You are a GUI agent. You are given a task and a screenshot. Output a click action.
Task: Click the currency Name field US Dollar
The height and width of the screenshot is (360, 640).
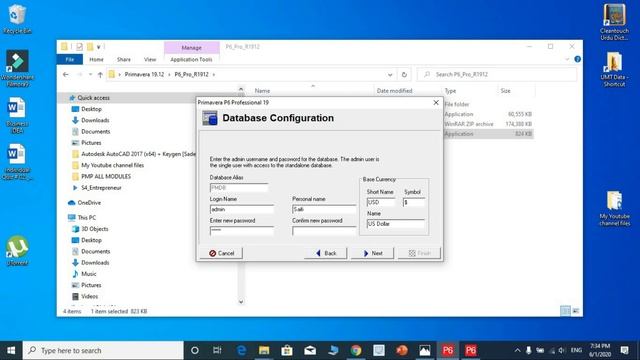point(396,224)
